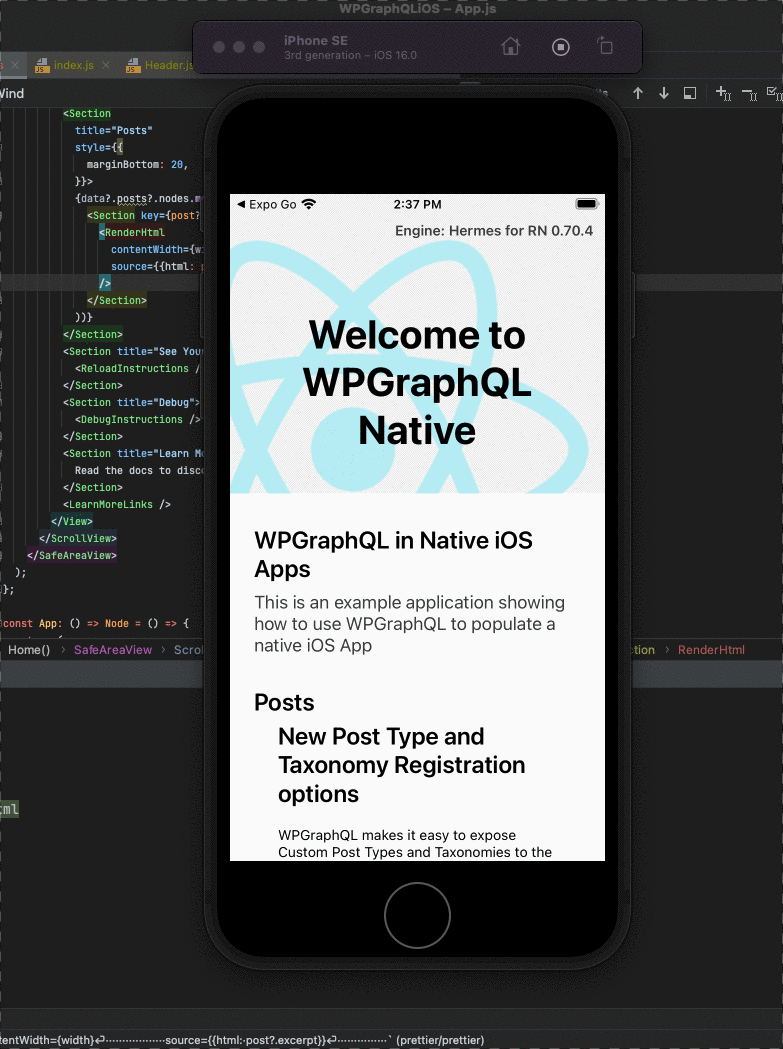783x1049 pixels.
Task: Tap the iPhone battery icon
Action: pos(586,204)
